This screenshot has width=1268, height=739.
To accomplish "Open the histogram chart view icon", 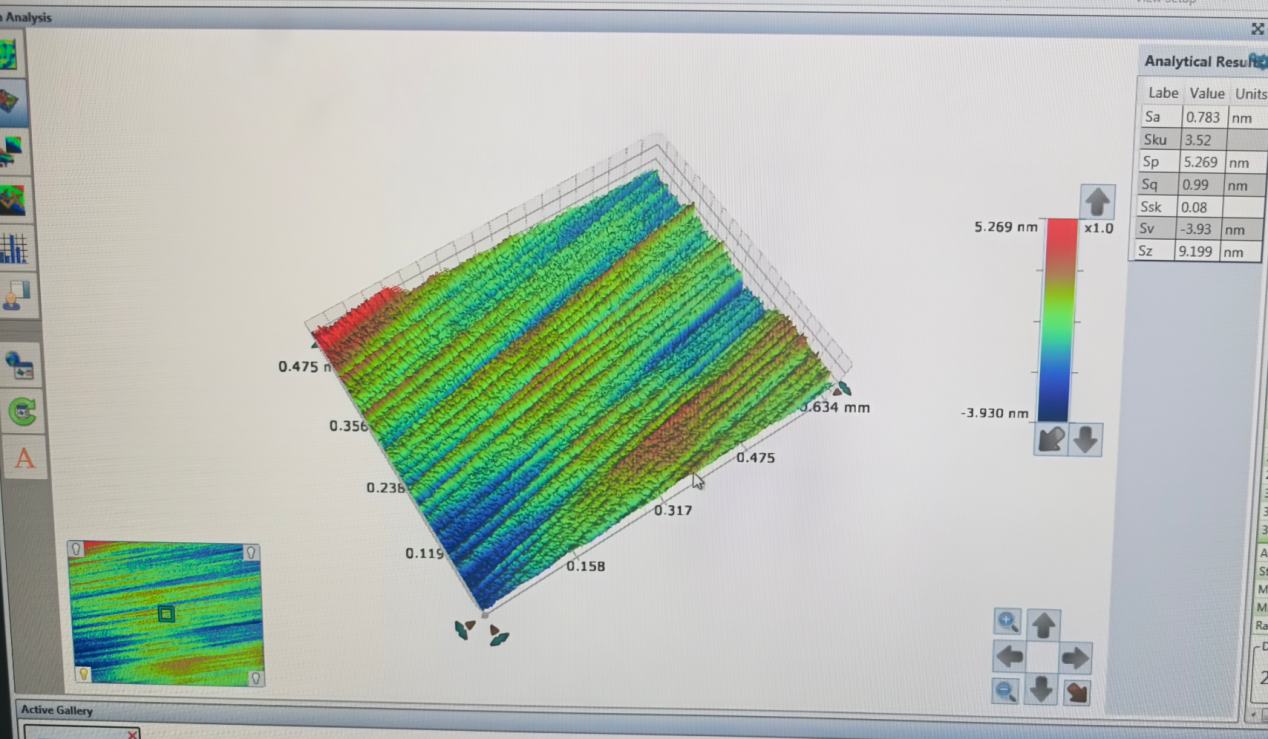I will click(14, 247).
